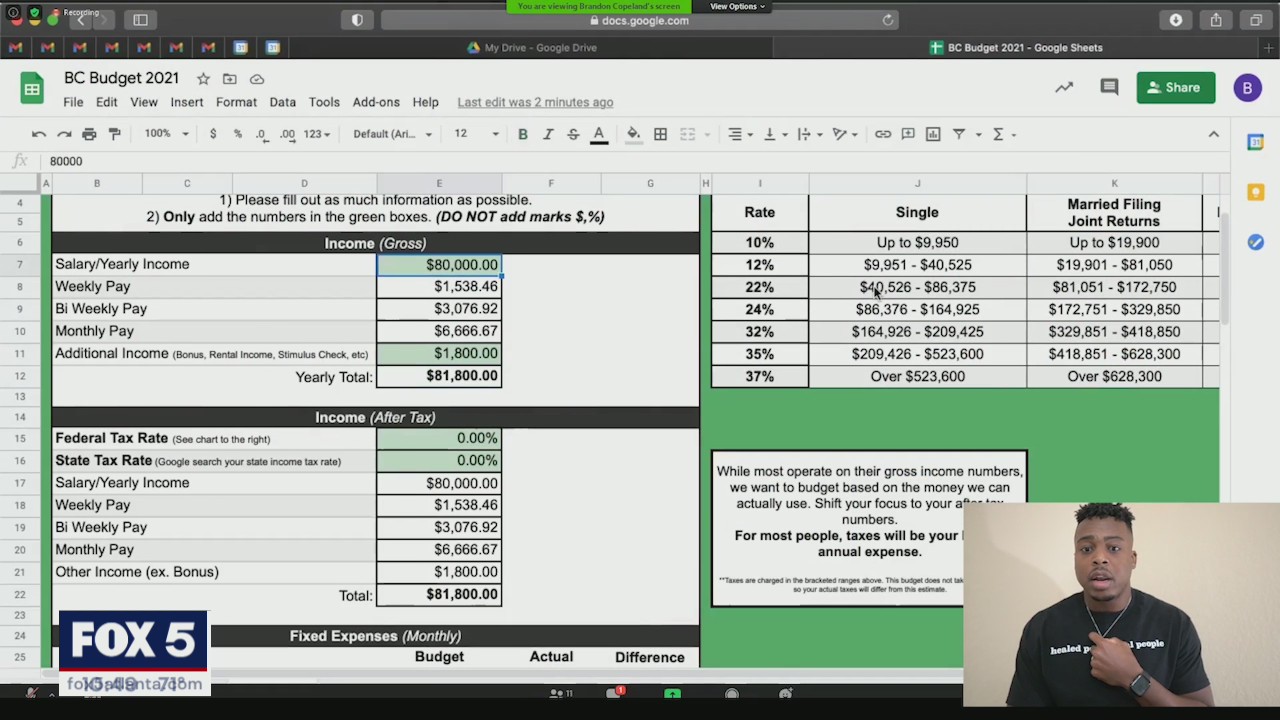1280x720 pixels.
Task: Toggle bold formatting
Action: pos(522,134)
